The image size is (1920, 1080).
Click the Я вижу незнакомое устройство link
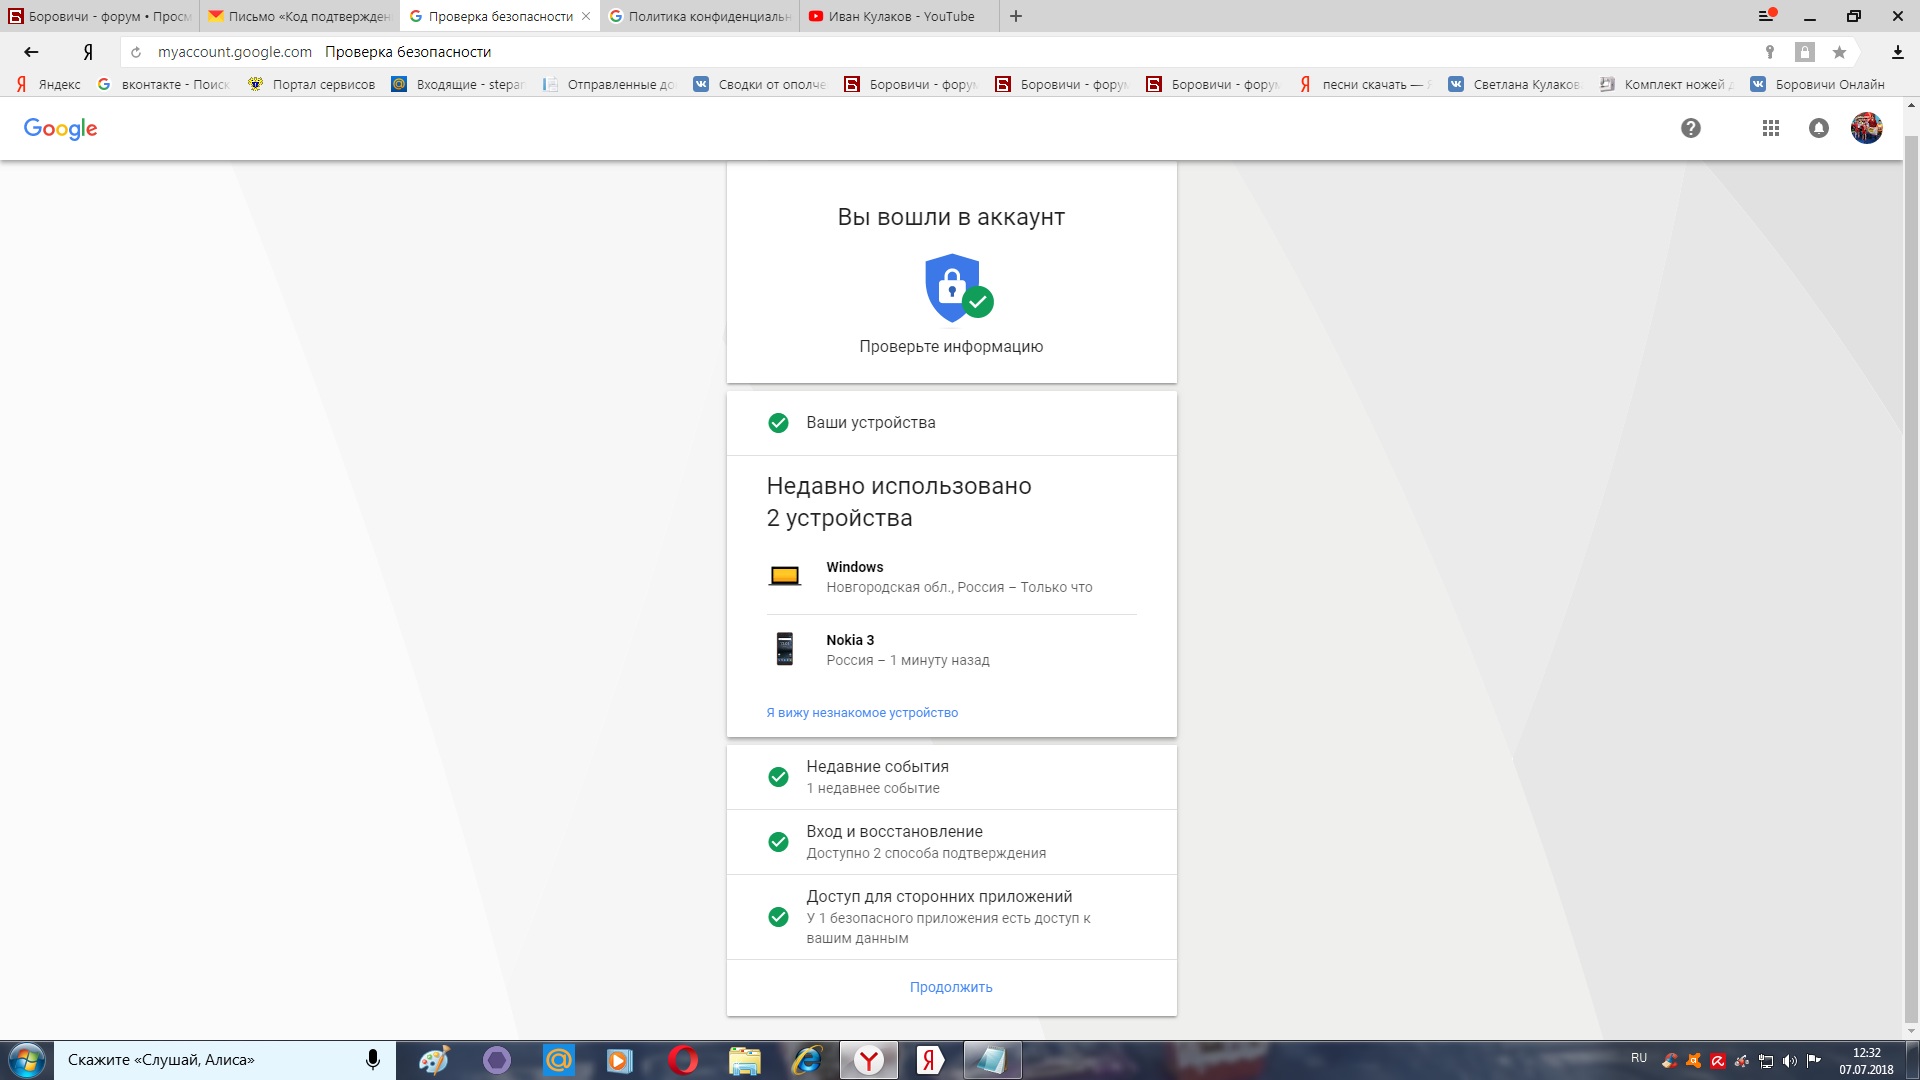point(862,713)
